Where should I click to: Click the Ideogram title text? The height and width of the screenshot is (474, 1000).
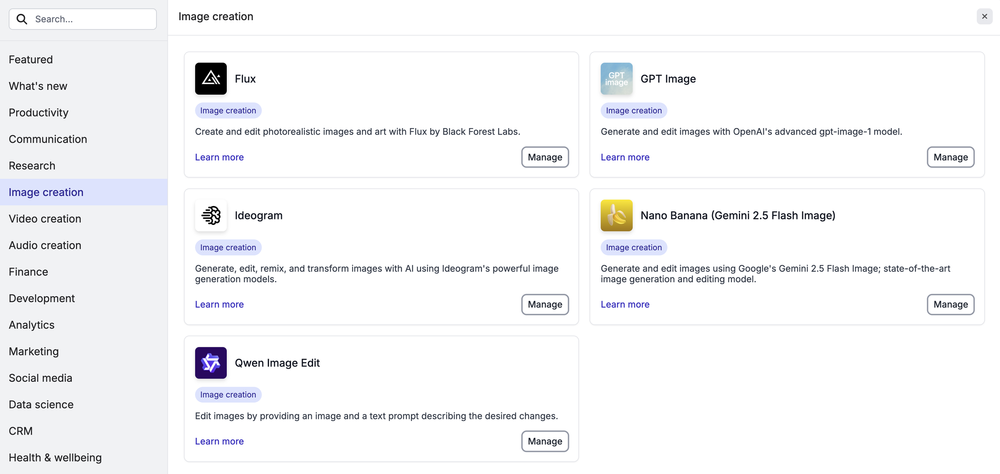pyautogui.click(x=259, y=216)
